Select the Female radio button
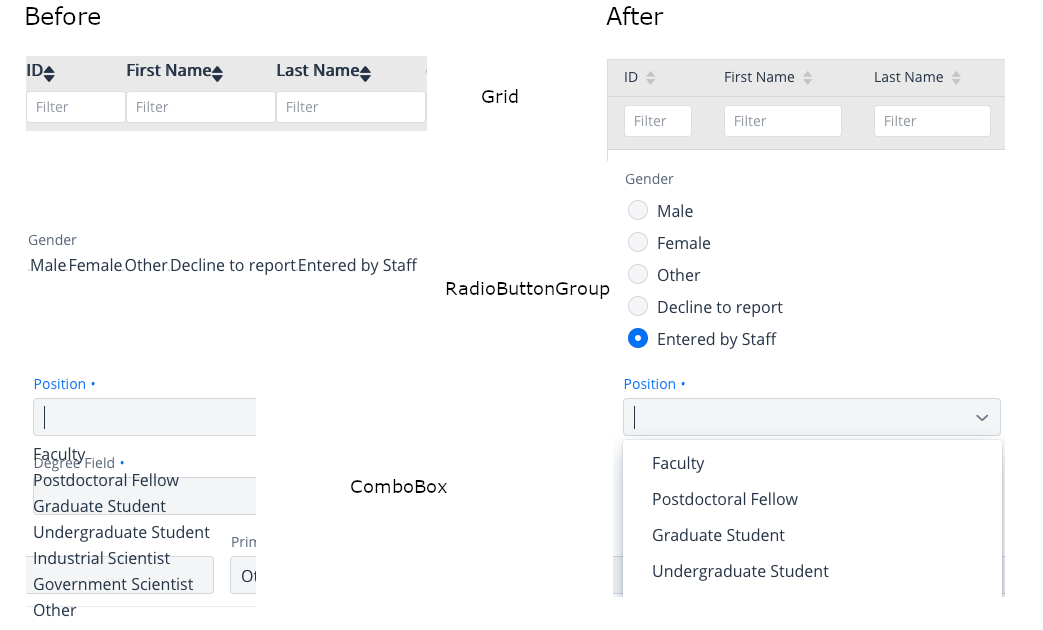Image resolution: width=1043 pixels, height=630 pixels. pyautogui.click(x=638, y=243)
